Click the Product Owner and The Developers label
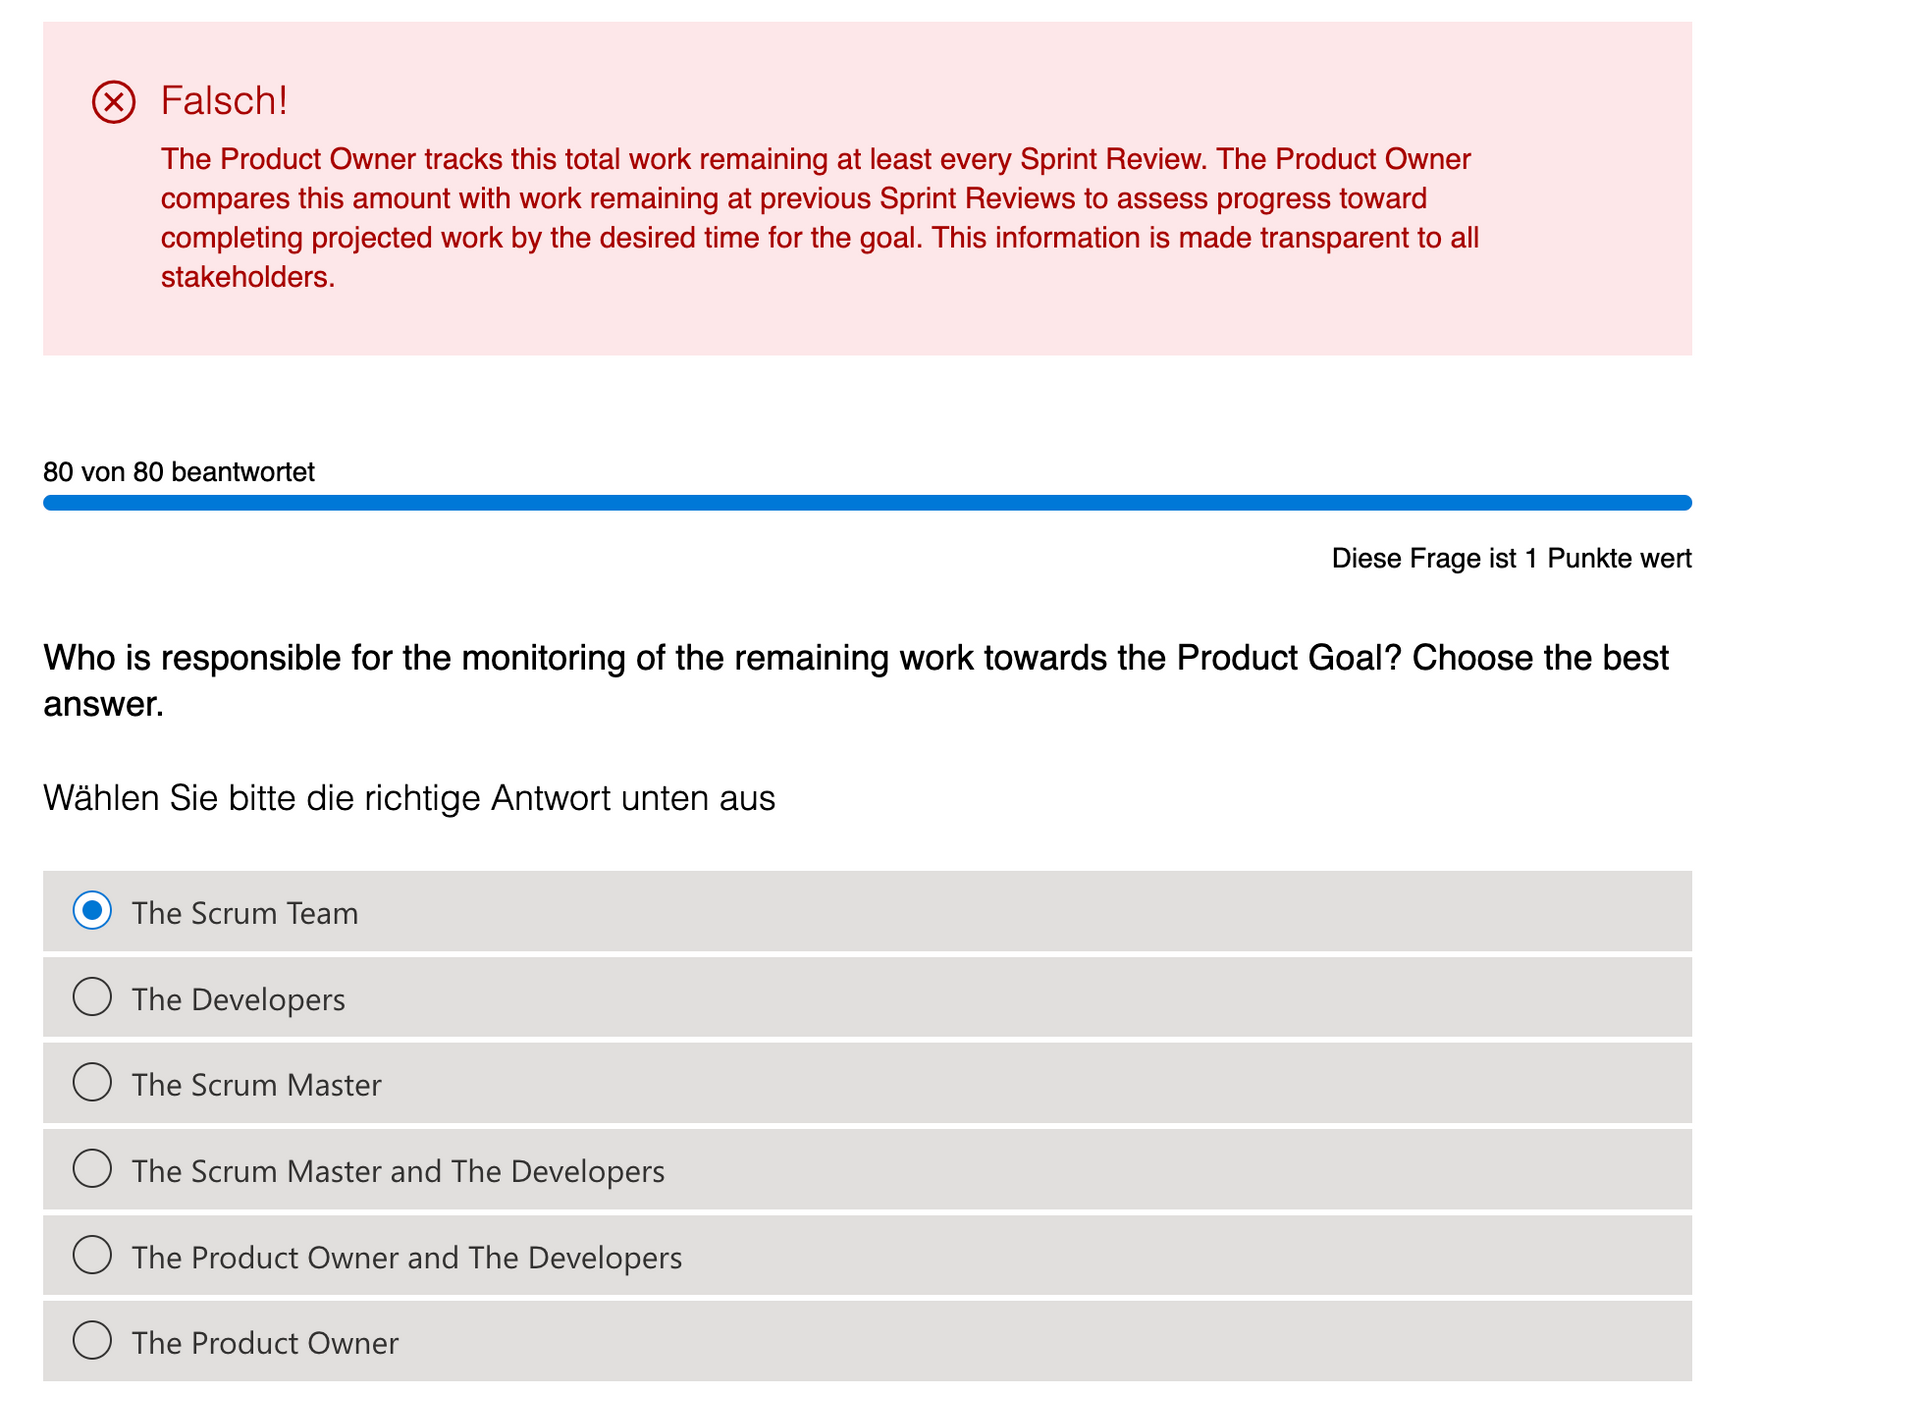This screenshot has height=1402, width=1920. (406, 1257)
